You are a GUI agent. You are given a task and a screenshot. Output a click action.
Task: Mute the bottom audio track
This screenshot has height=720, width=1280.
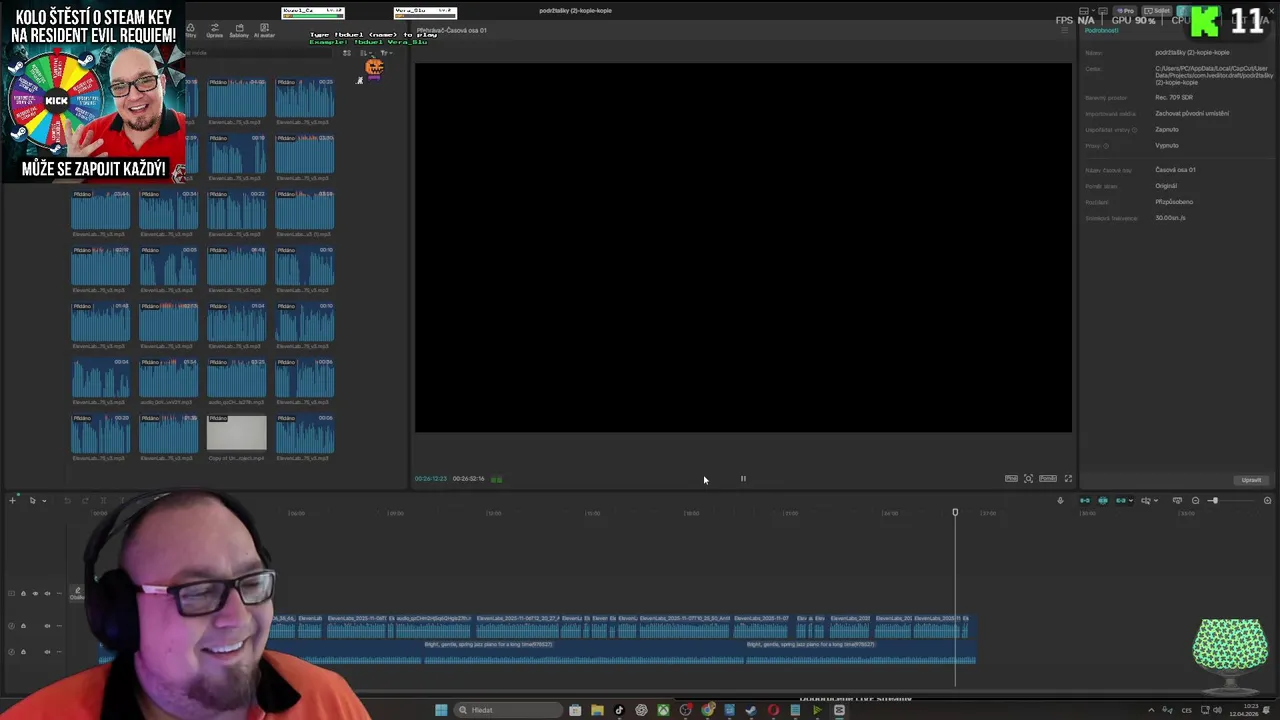(x=47, y=652)
